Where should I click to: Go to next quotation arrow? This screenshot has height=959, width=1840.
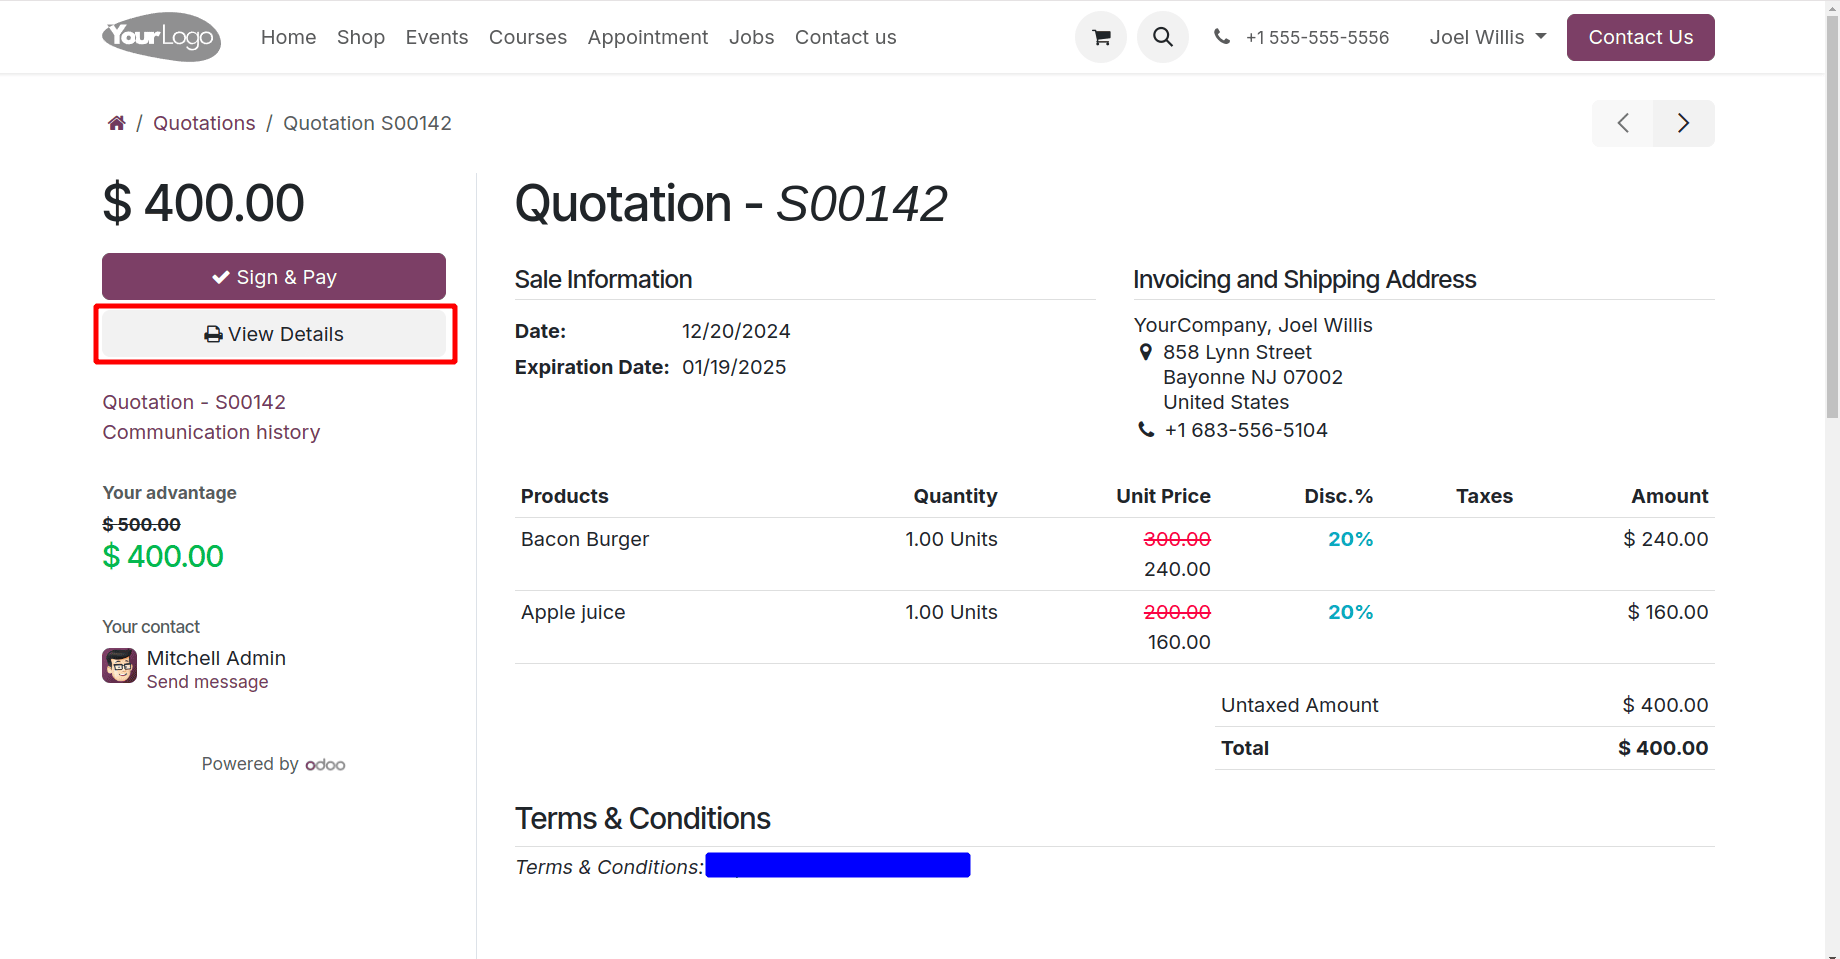click(1684, 123)
